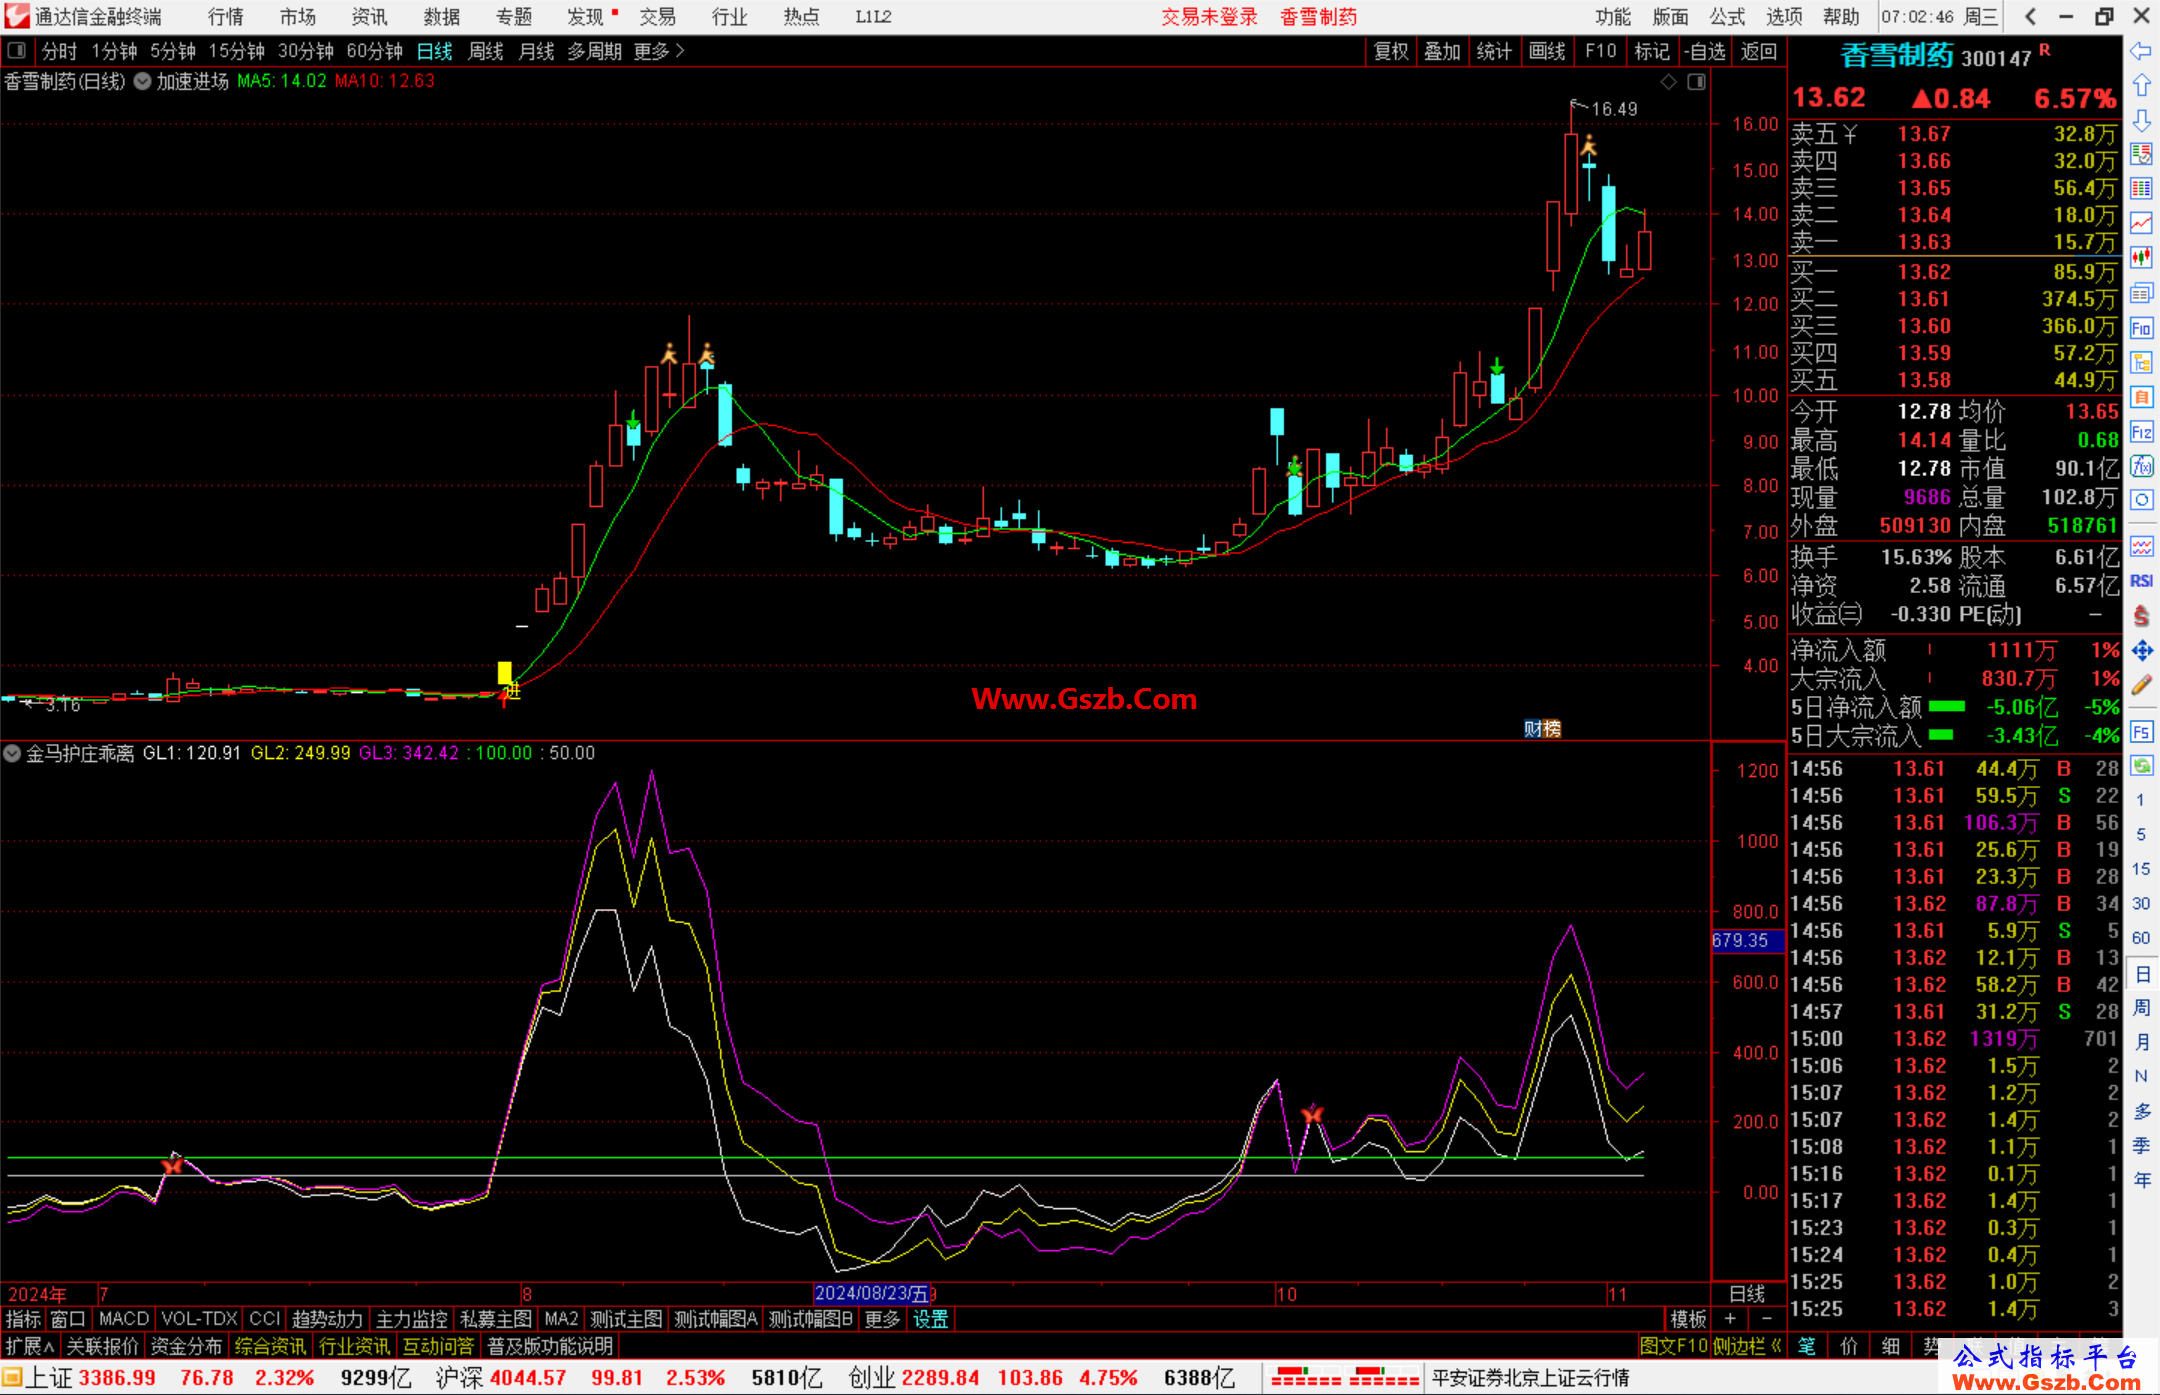Click the circle icon in right sidebar
This screenshot has height=1395, width=2160.
(x=2141, y=500)
